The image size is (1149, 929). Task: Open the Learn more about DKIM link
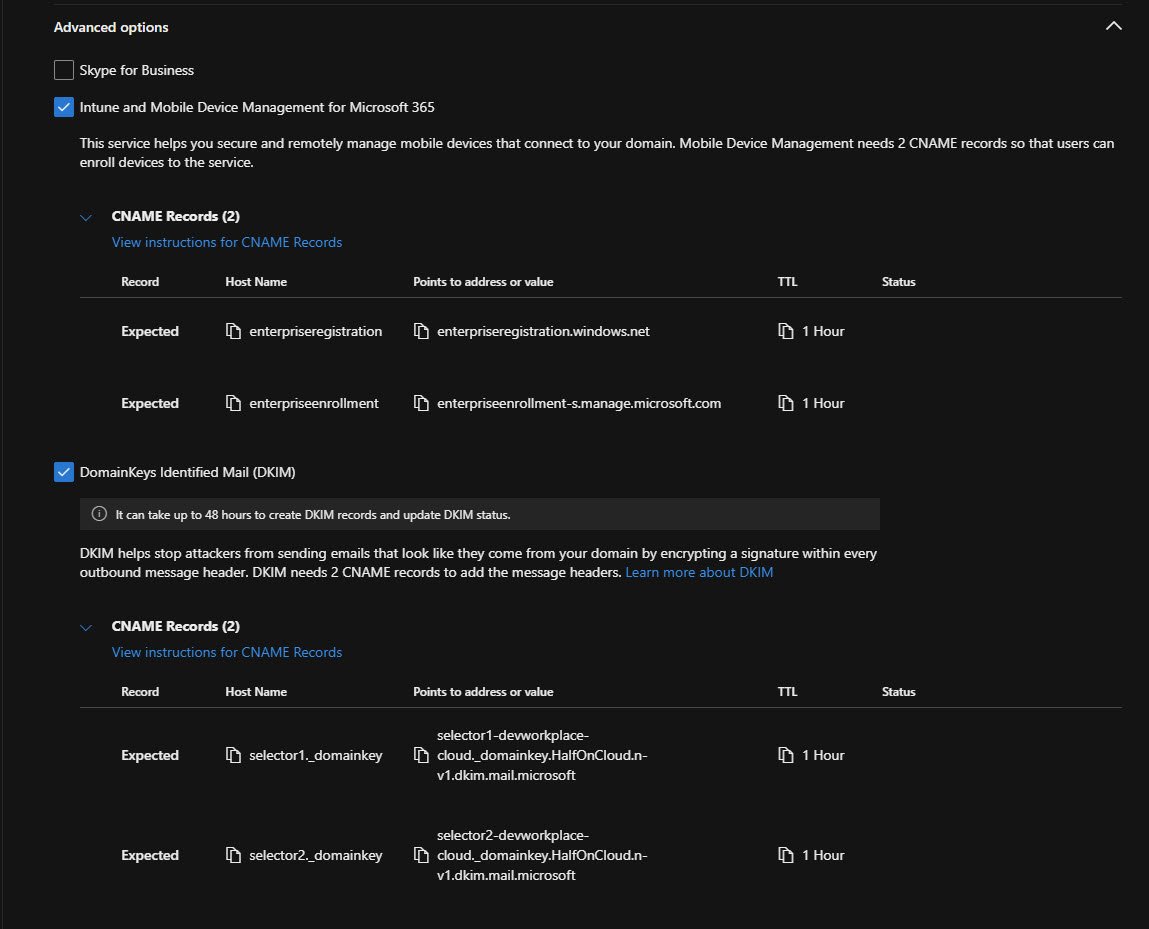click(x=699, y=573)
